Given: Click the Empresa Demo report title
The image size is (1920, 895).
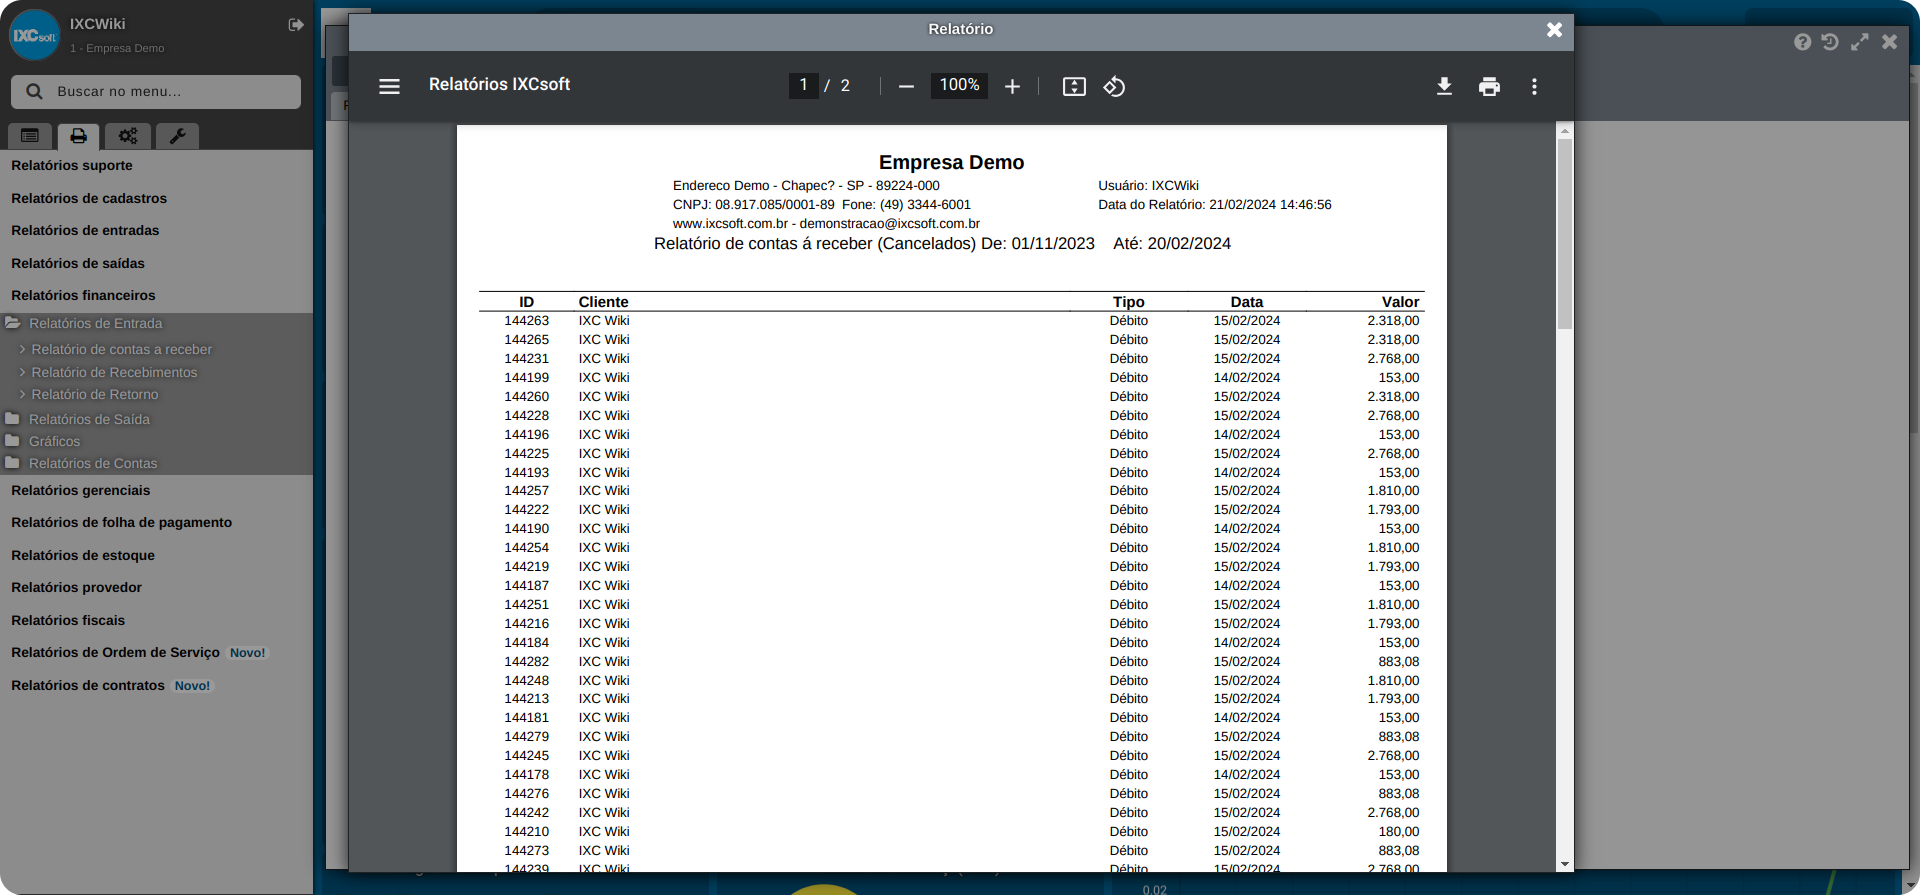Looking at the screenshot, I should pos(951,163).
